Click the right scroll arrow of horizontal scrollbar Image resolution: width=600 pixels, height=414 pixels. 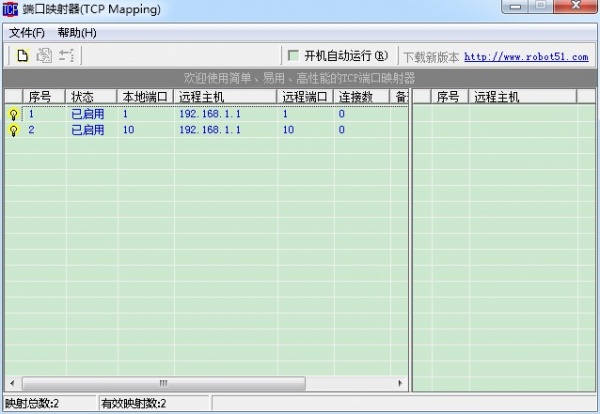coord(401,383)
